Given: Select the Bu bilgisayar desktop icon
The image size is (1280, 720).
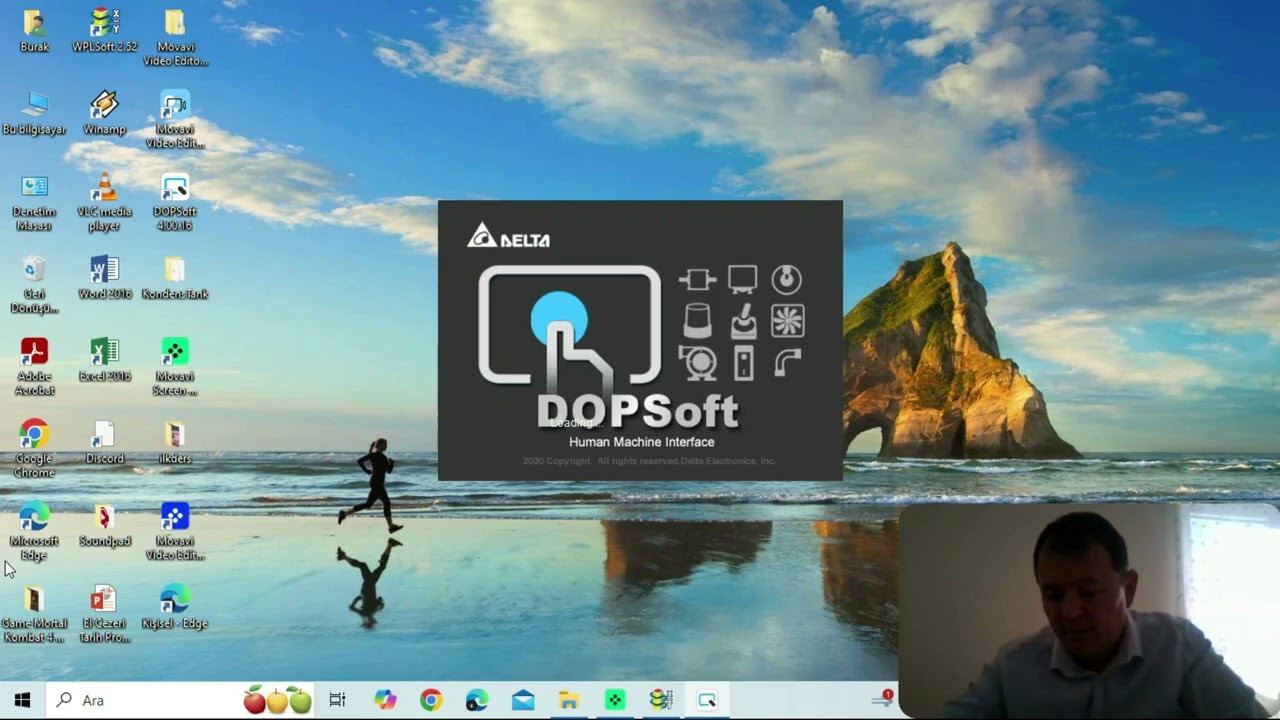Looking at the screenshot, I should click(34, 113).
